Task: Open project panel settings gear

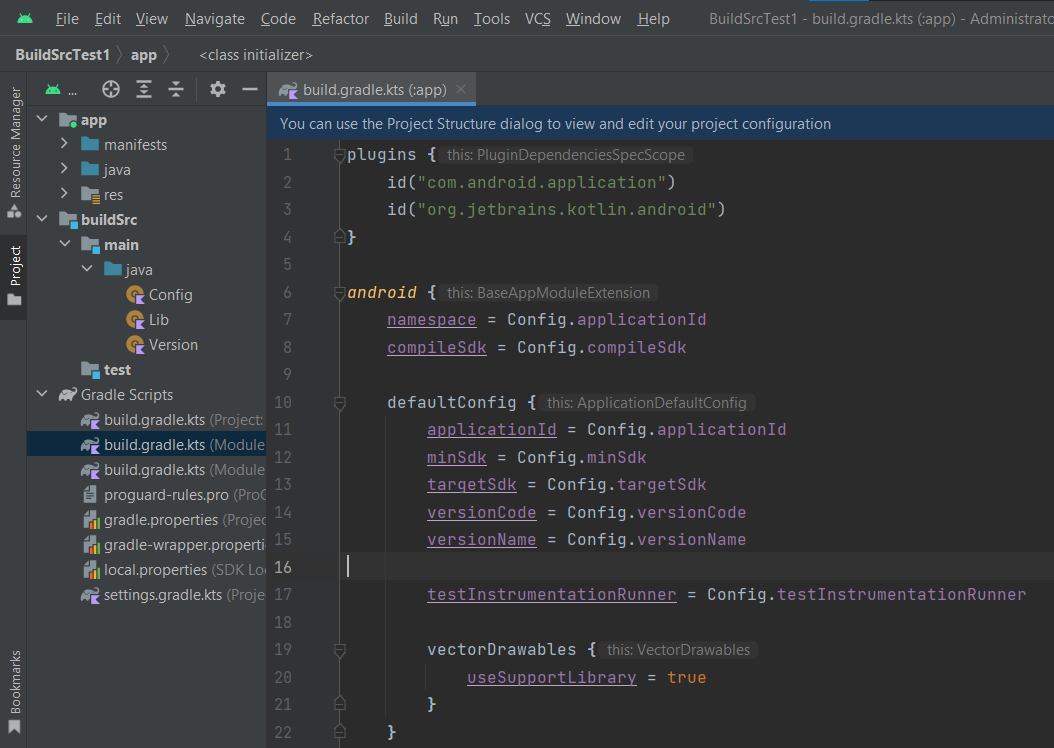Action: (x=218, y=89)
